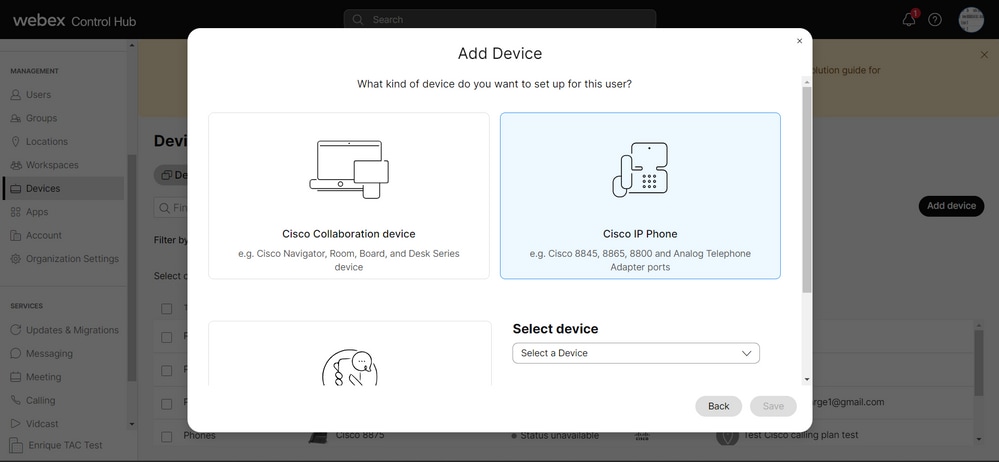This screenshot has width=999, height=462.
Task: Click the Messaging bubble icon
Action: click(16, 354)
